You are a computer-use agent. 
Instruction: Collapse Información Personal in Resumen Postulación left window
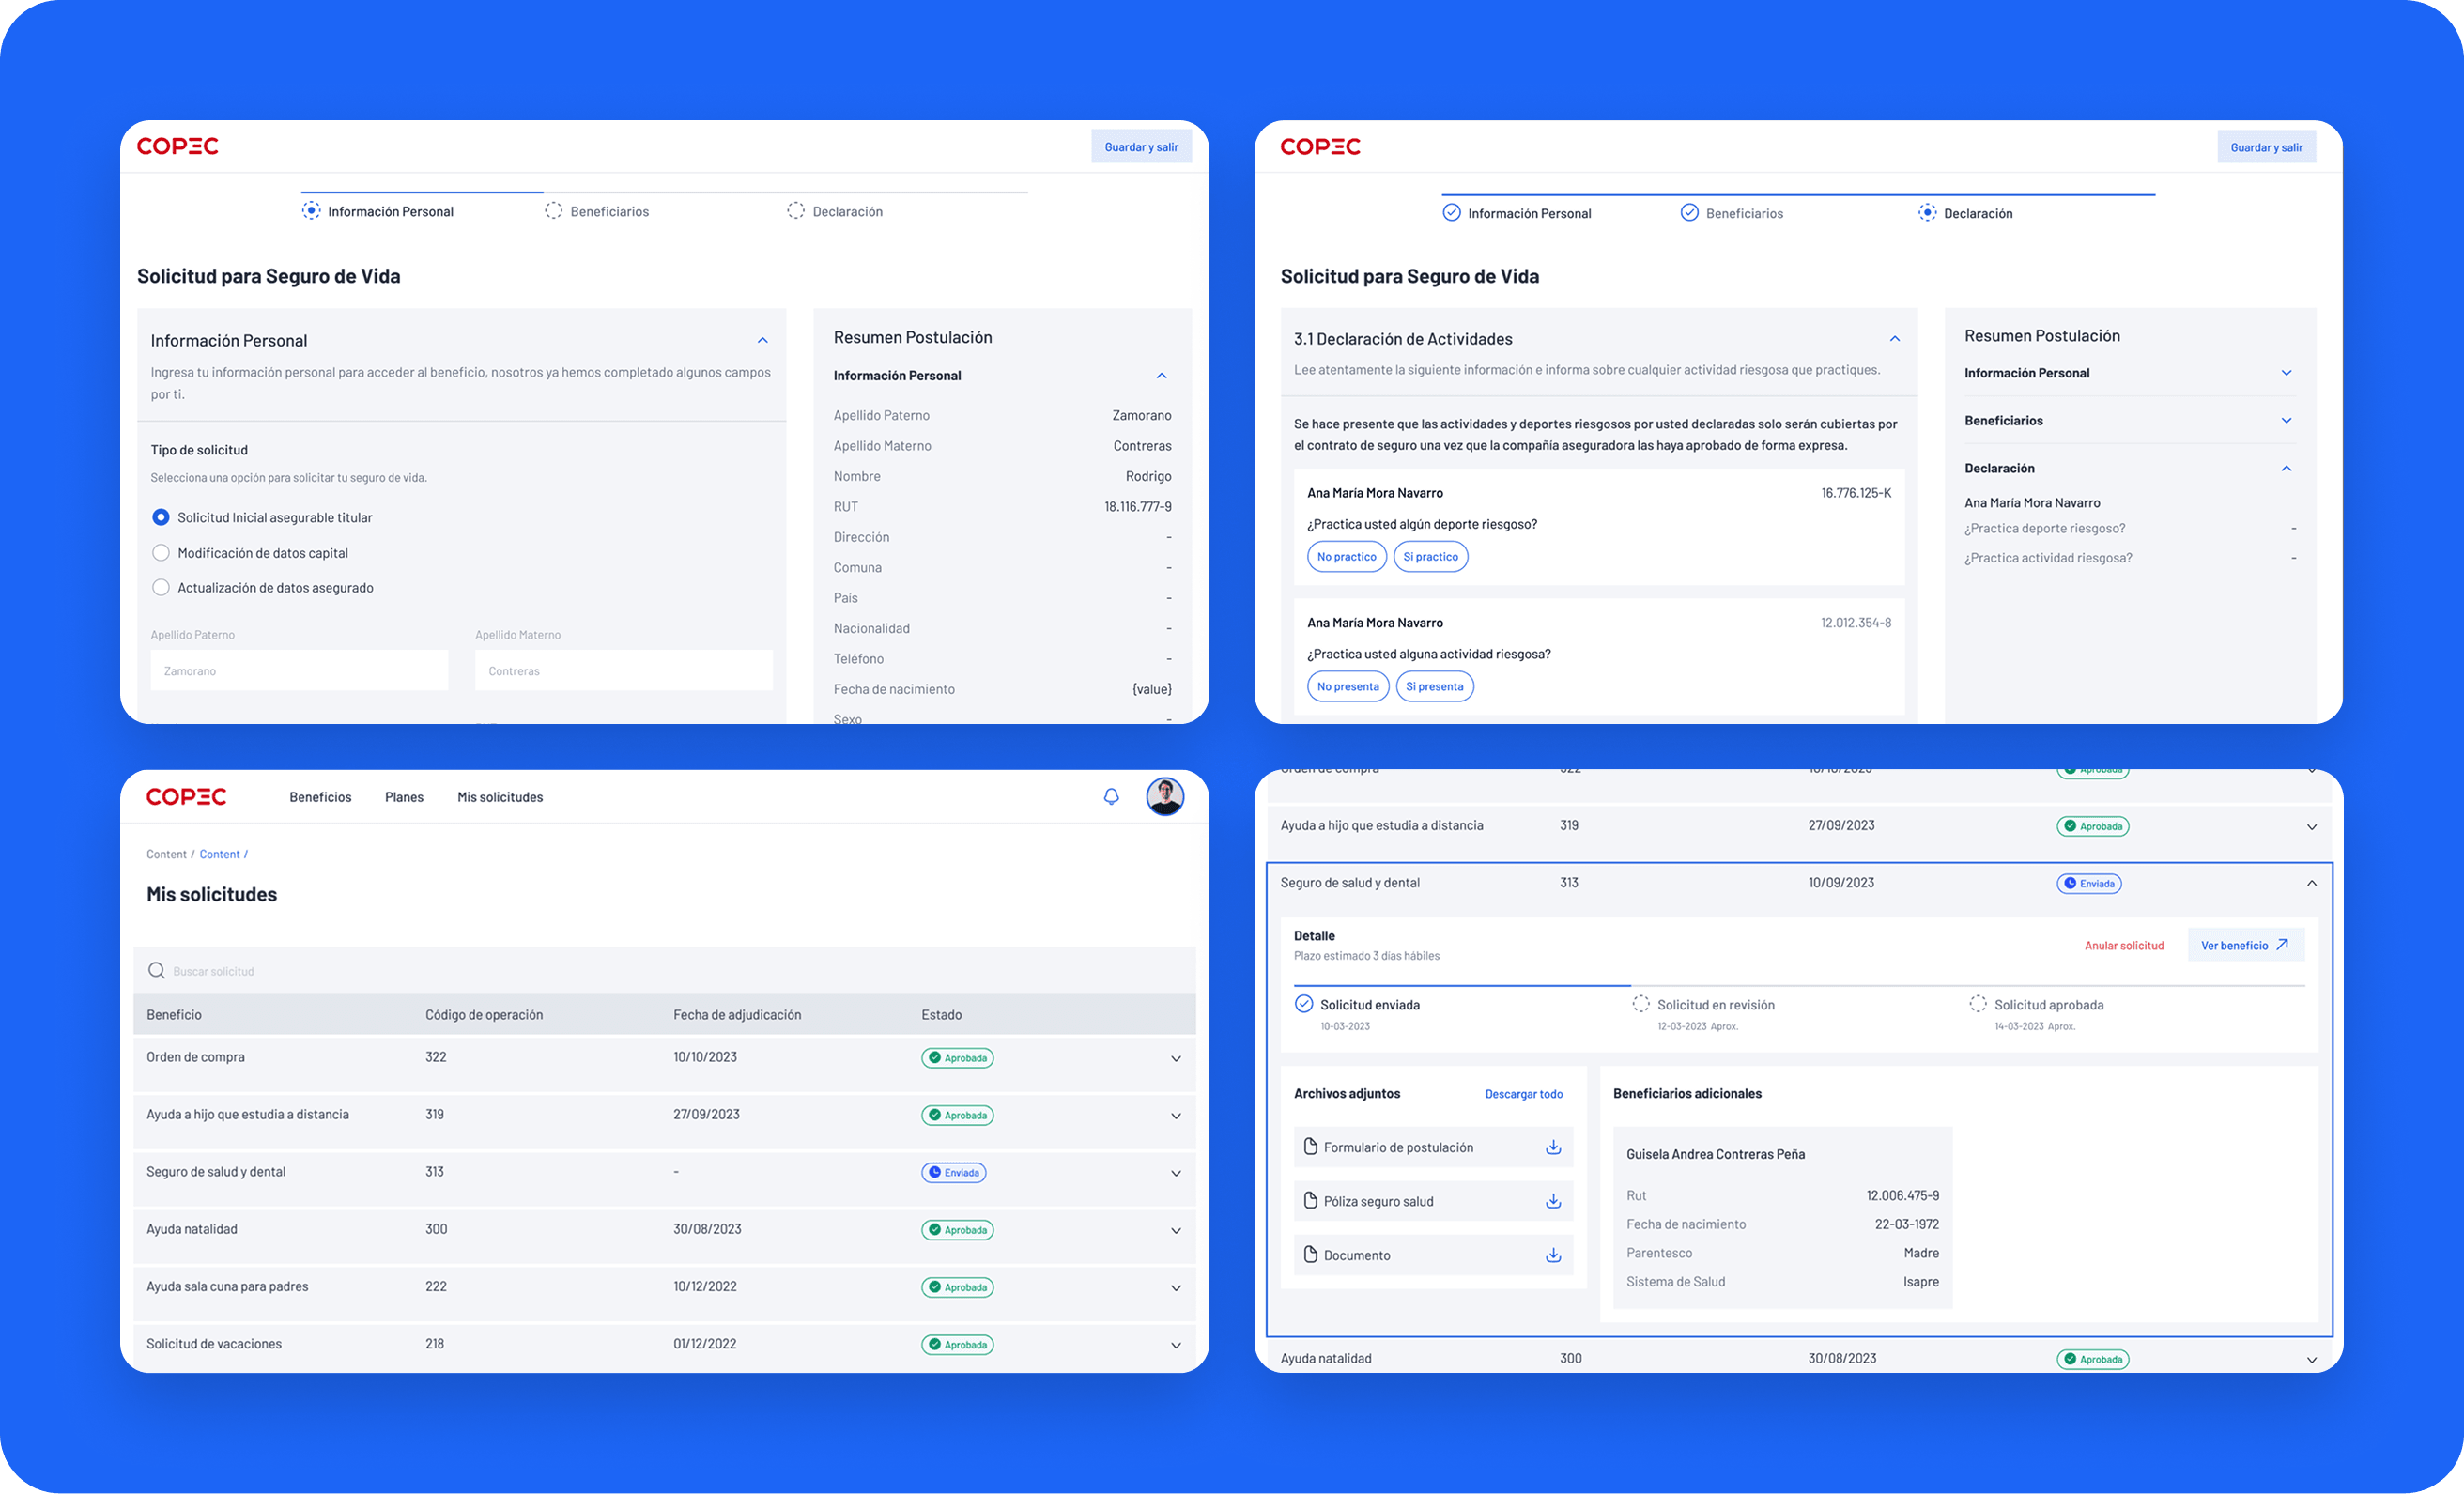[1161, 375]
